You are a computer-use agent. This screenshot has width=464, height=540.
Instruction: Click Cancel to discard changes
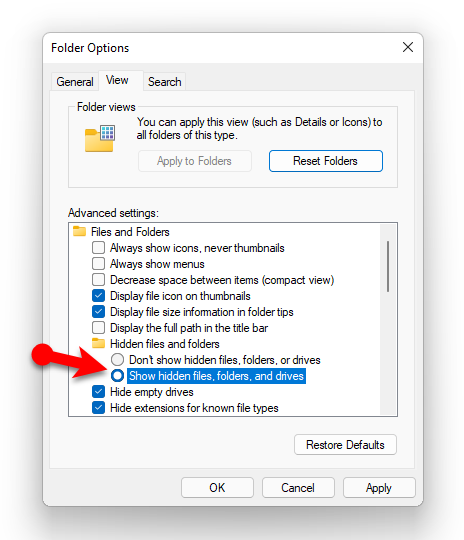298,488
